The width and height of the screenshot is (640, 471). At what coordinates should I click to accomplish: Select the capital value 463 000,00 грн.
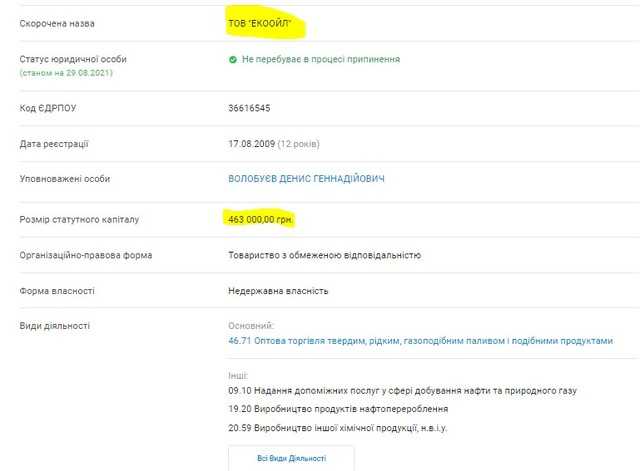click(260, 220)
